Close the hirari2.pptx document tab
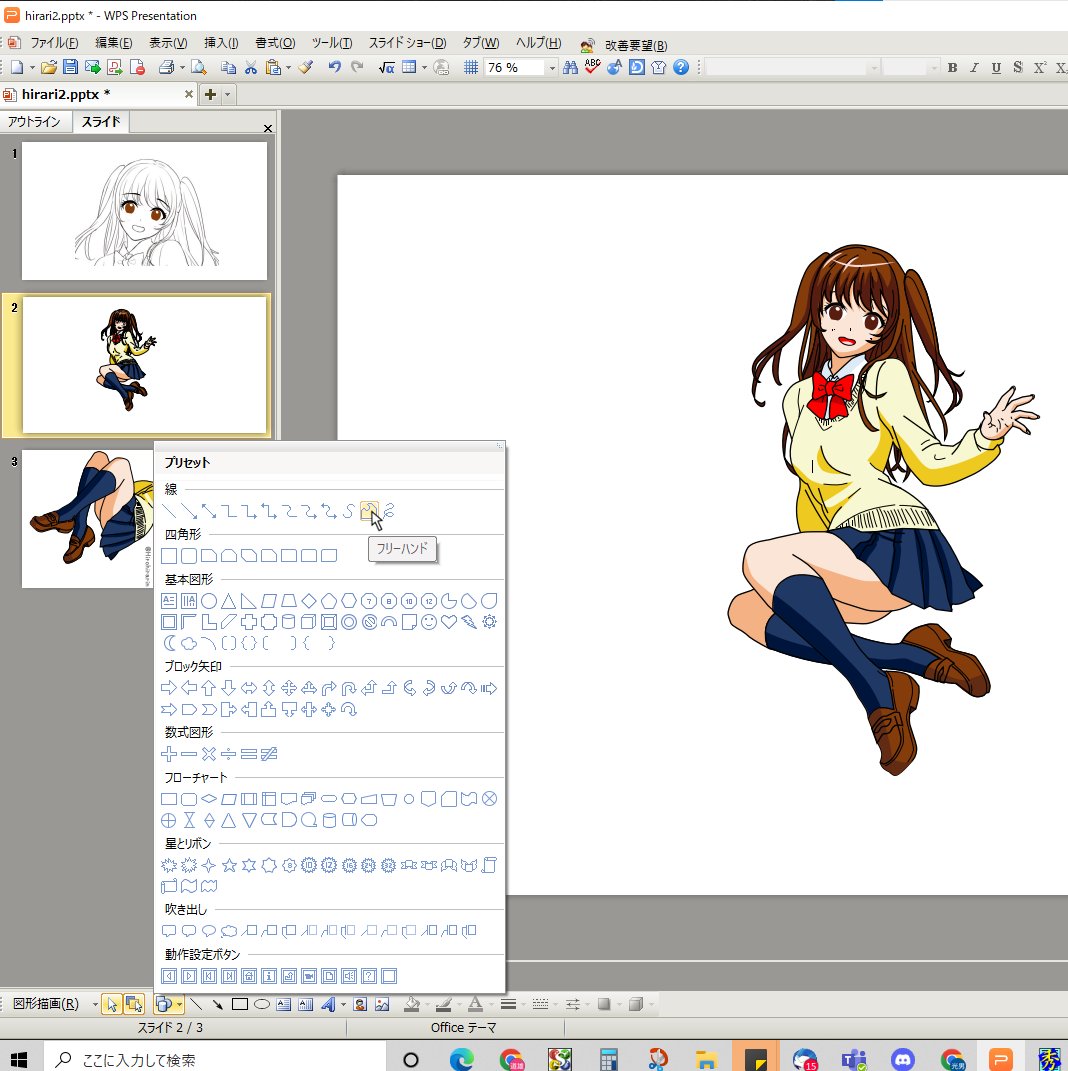This screenshot has height=1071, width=1068. pos(188,94)
